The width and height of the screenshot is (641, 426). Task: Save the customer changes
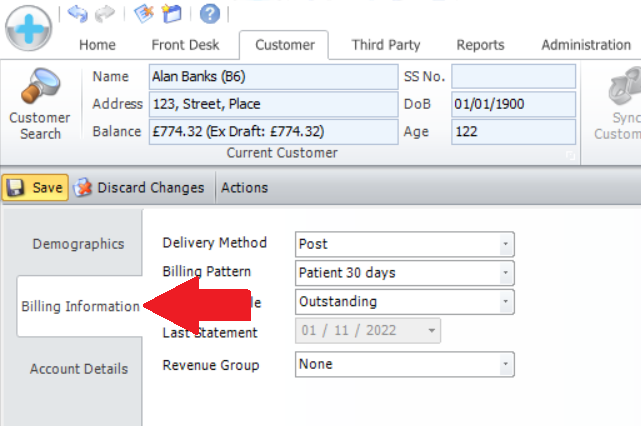pyautogui.click(x=36, y=187)
